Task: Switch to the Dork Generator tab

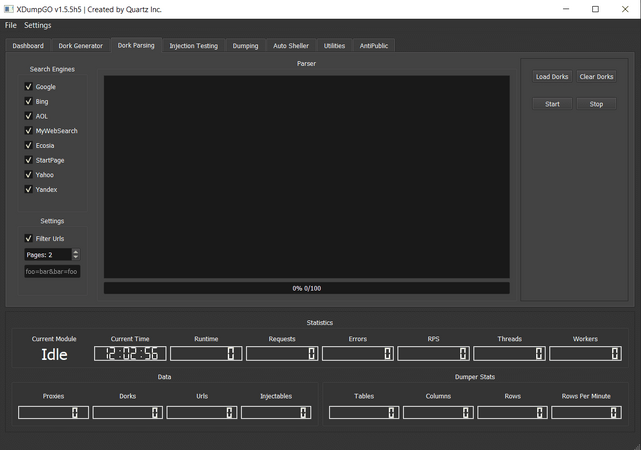Action: (81, 46)
